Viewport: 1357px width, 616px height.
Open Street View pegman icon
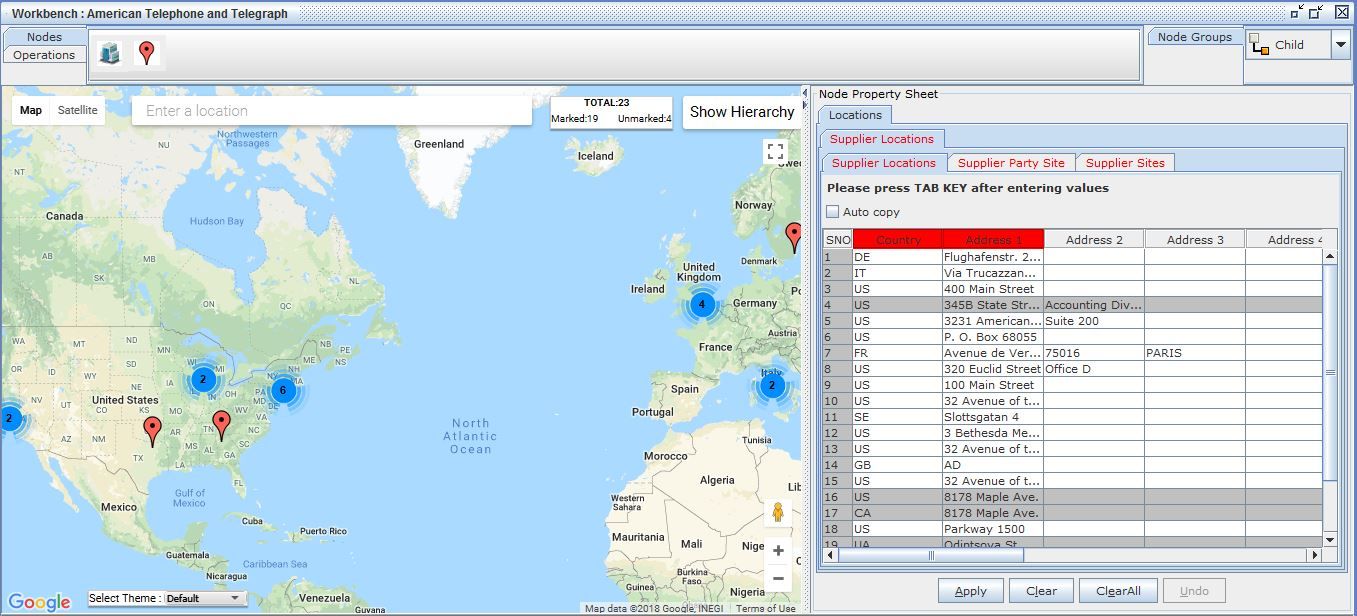point(777,512)
